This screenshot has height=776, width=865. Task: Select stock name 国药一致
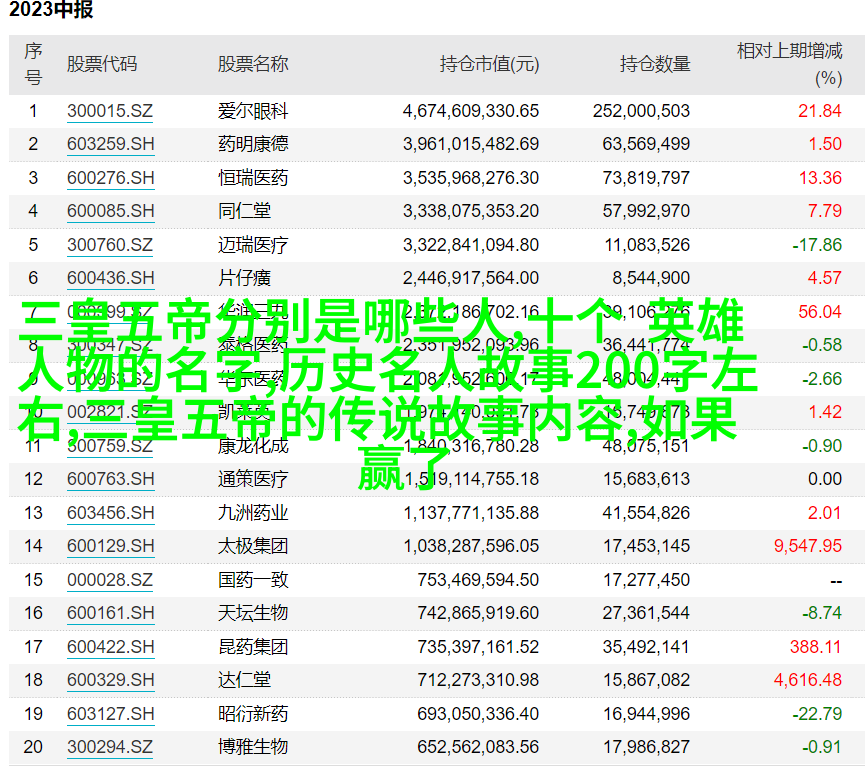coord(253,581)
